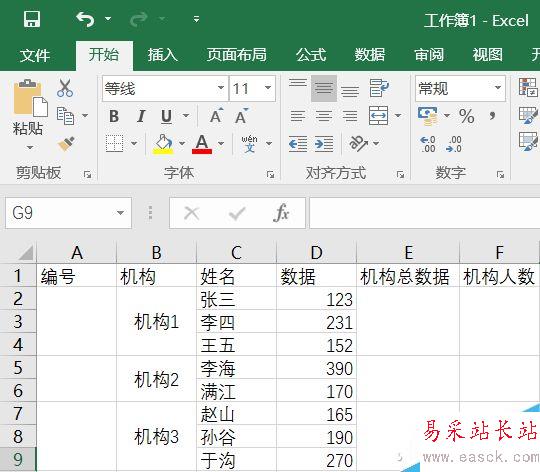This screenshot has width=540, height=472.
Task: Open the 字体 dialog launcher
Action: [x=271, y=175]
